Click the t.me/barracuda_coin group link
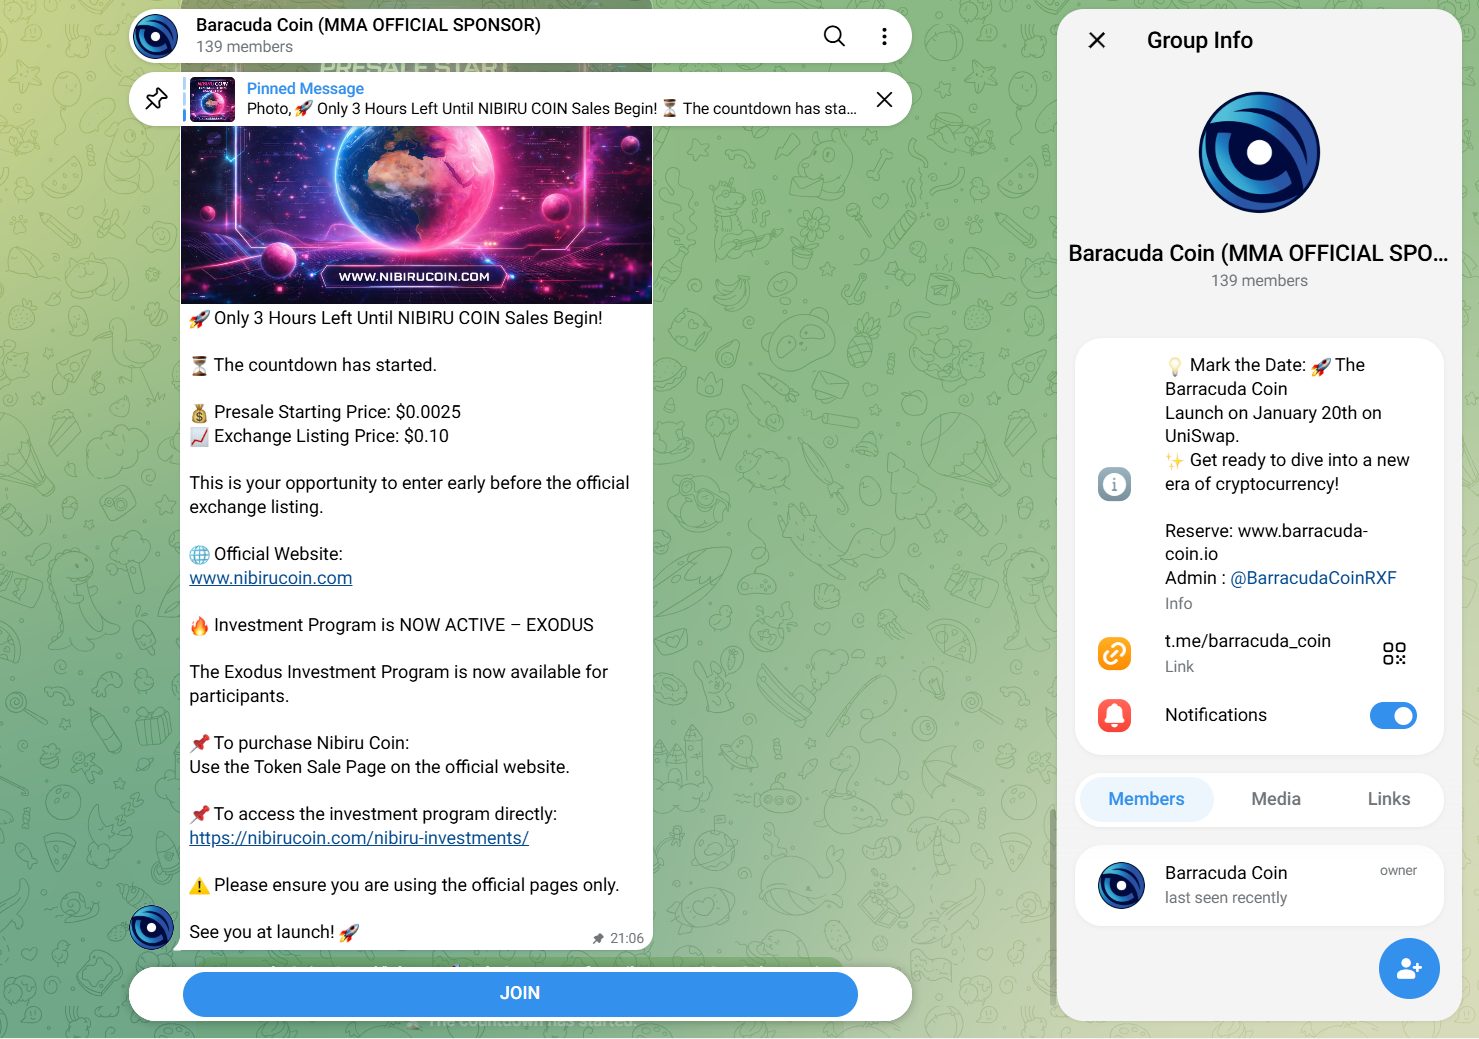This screenshot has width=1479, height=1039. pos(1248,641)
